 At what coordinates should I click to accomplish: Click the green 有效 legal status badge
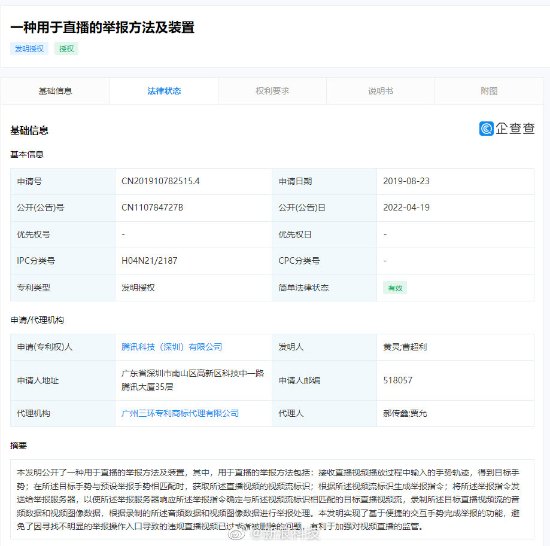point(395,288)
